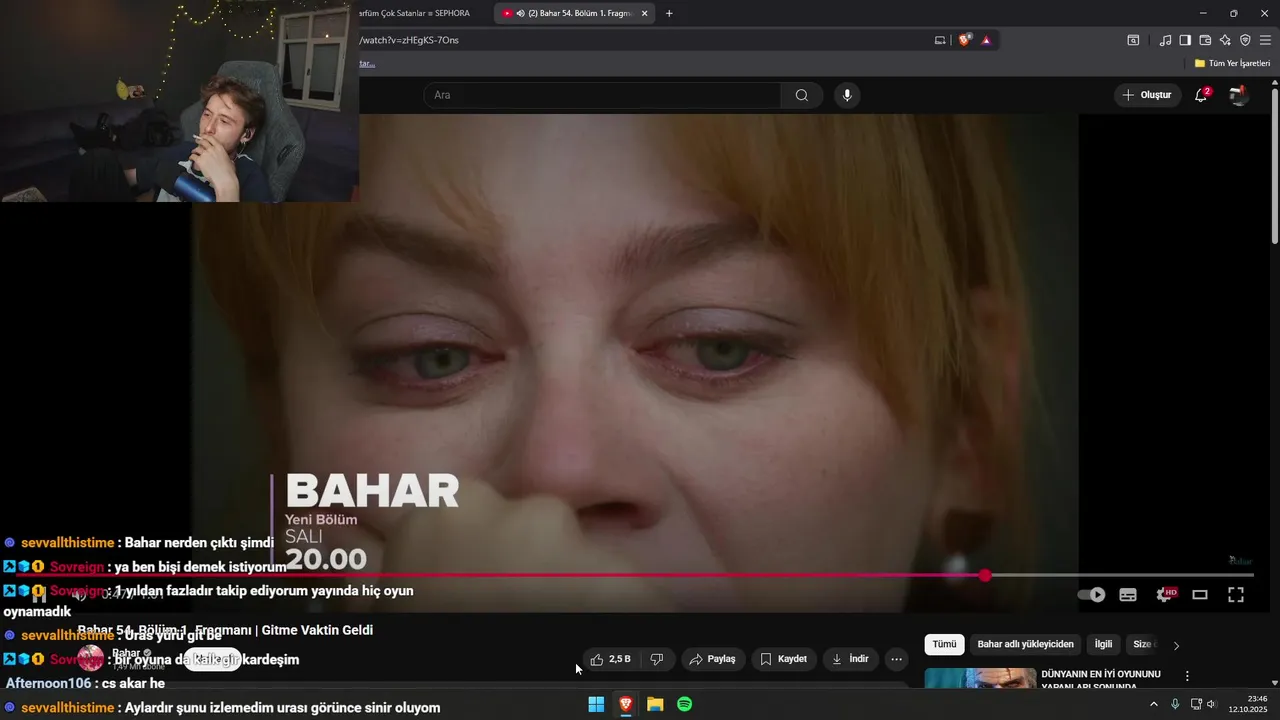
Task: Open Tüm Yer İşaretleri bookmarks folder
Action: pos(1232,63)
